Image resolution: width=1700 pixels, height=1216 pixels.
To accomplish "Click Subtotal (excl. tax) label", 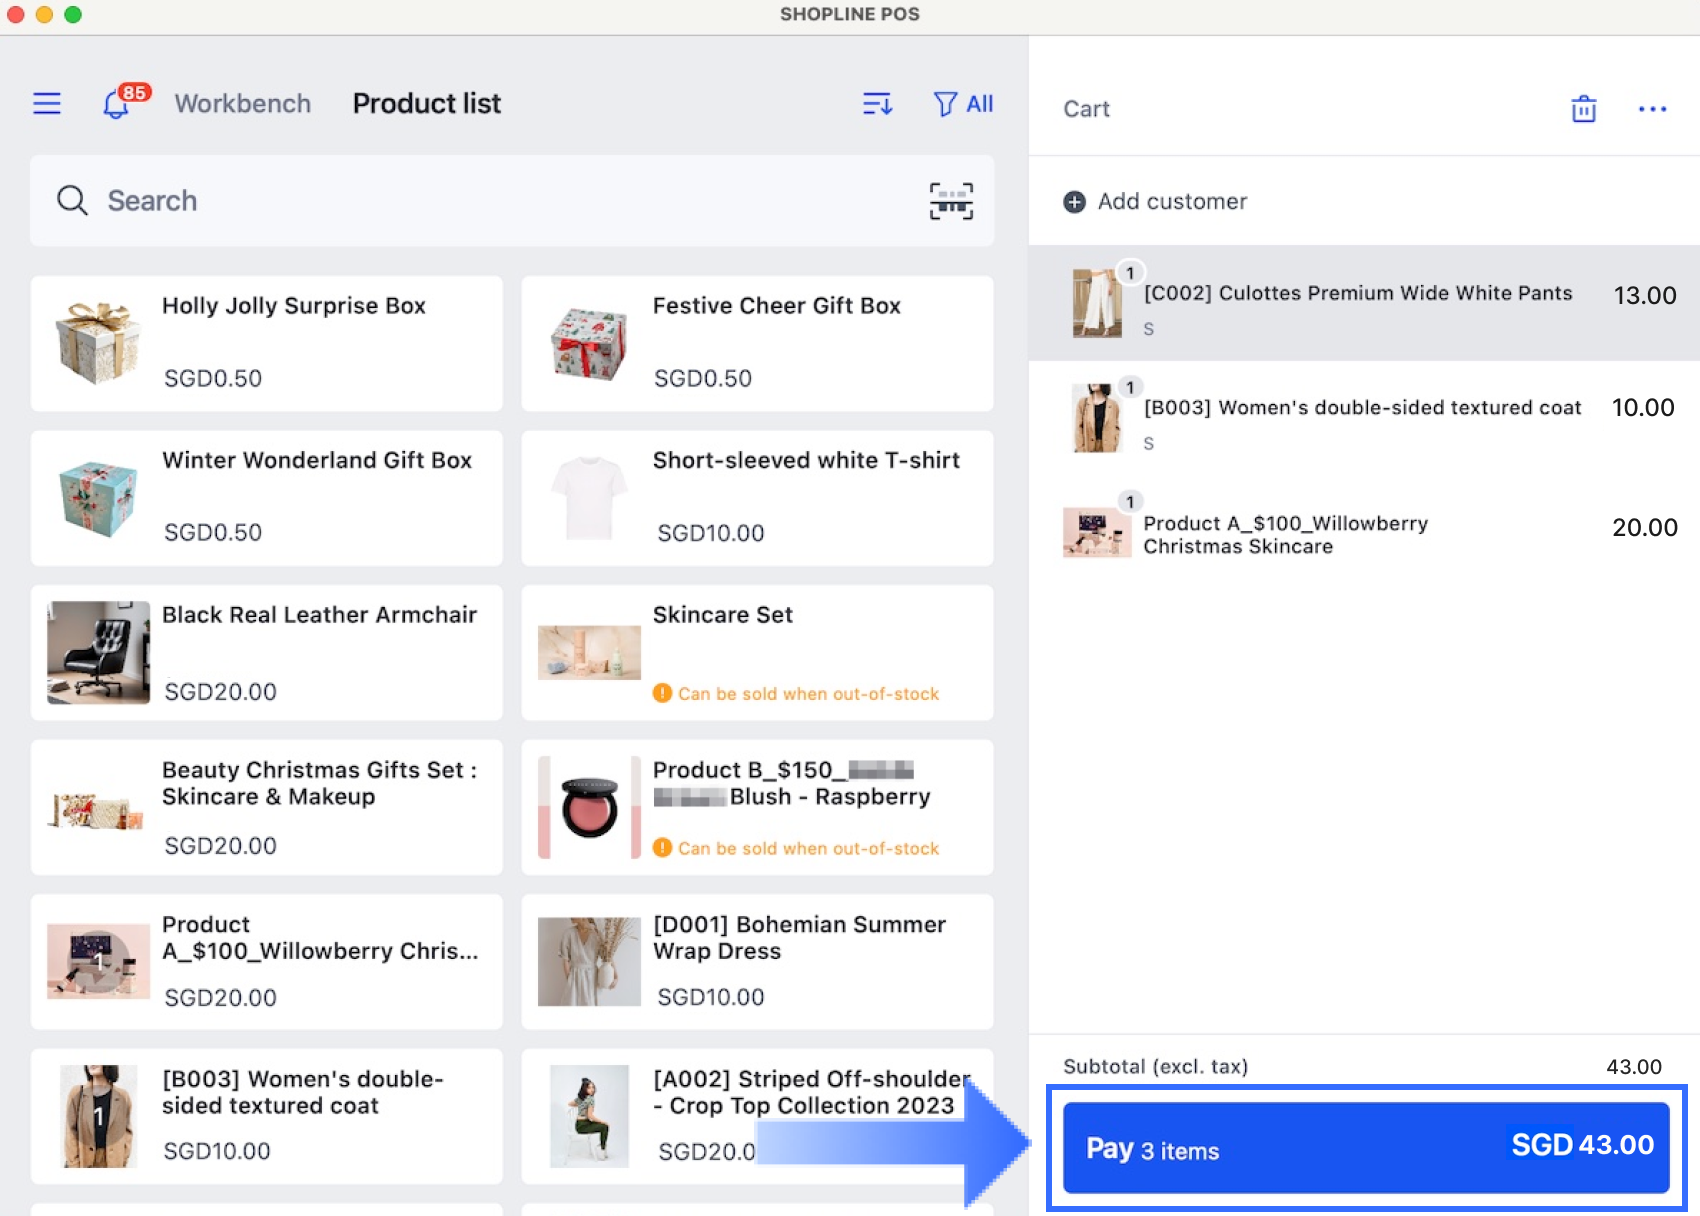I will coord(1156,1066).
